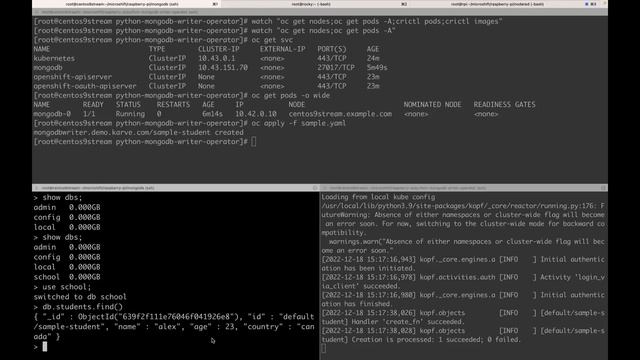Click the bottom-right kopf pane title bar

463,188
